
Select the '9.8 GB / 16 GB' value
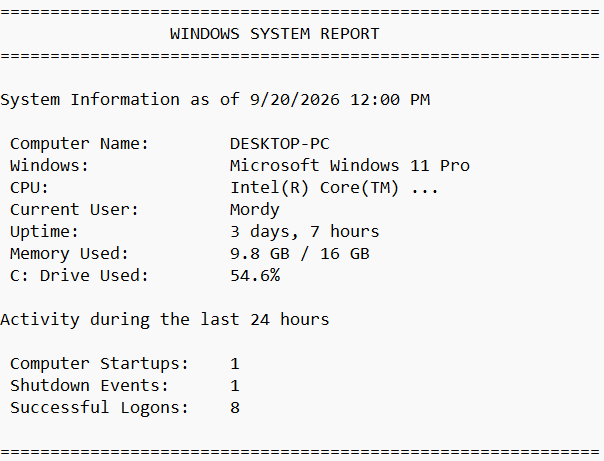[x=300, y=254]
